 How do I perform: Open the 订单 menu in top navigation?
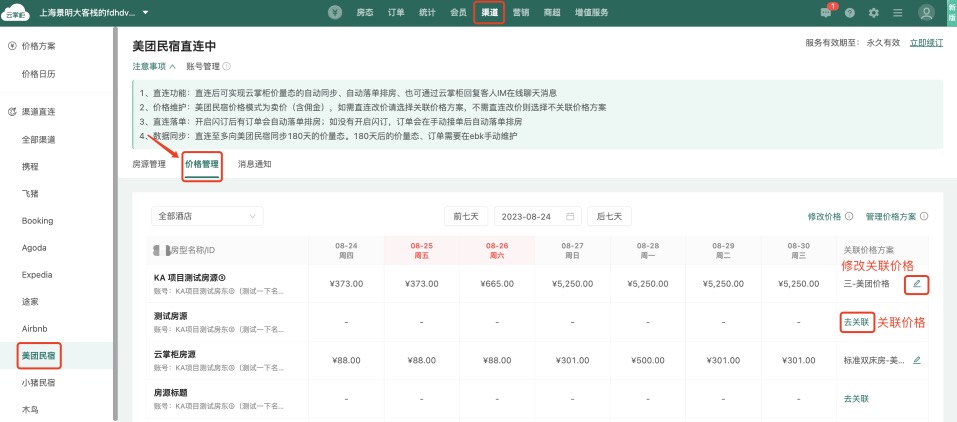[x=396, y=13]
